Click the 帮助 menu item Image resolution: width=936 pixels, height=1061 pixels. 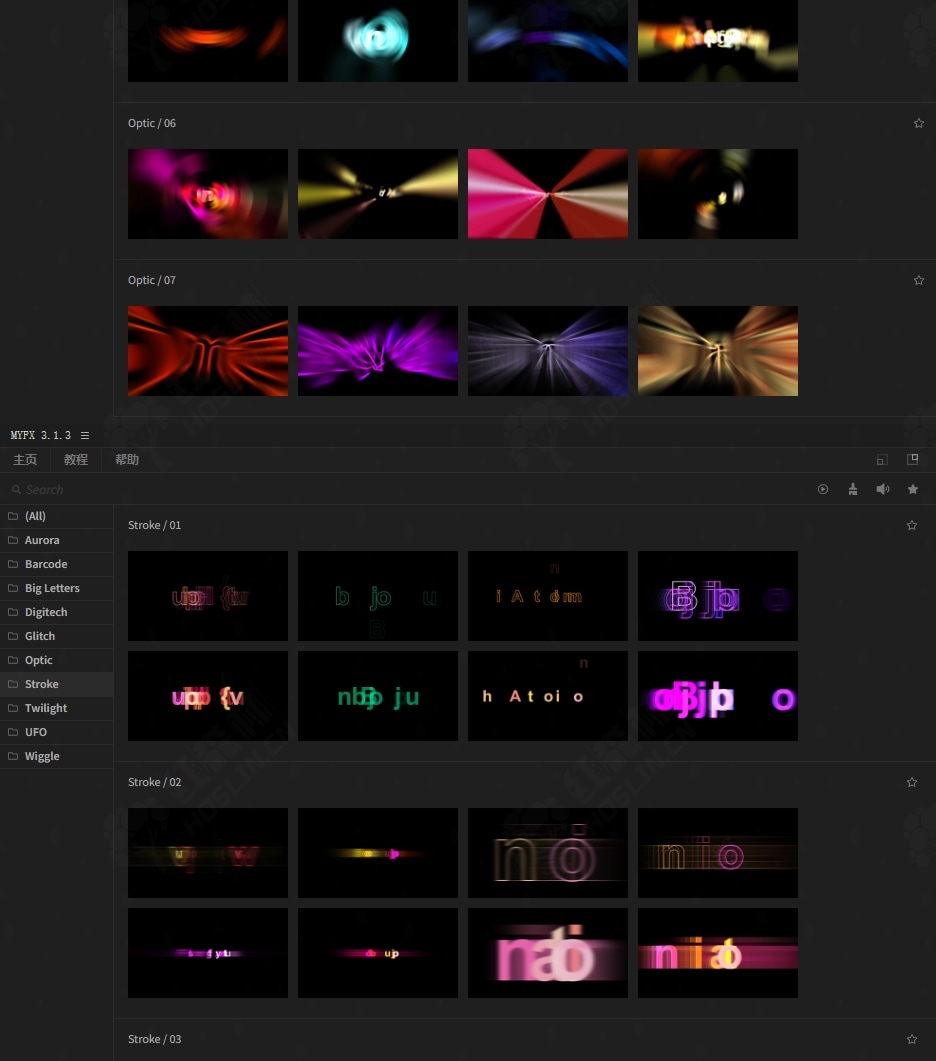[x=127, y=460]
